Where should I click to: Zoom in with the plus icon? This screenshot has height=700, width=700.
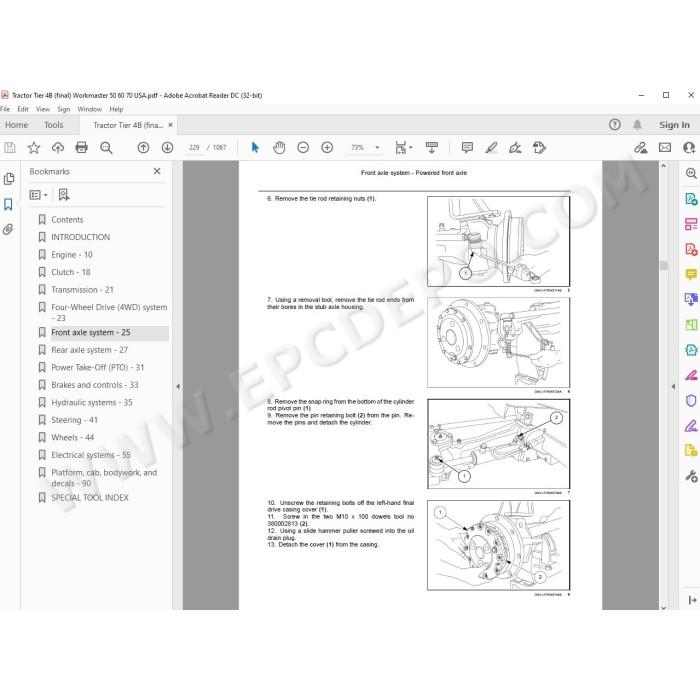[x=327, y=147]
